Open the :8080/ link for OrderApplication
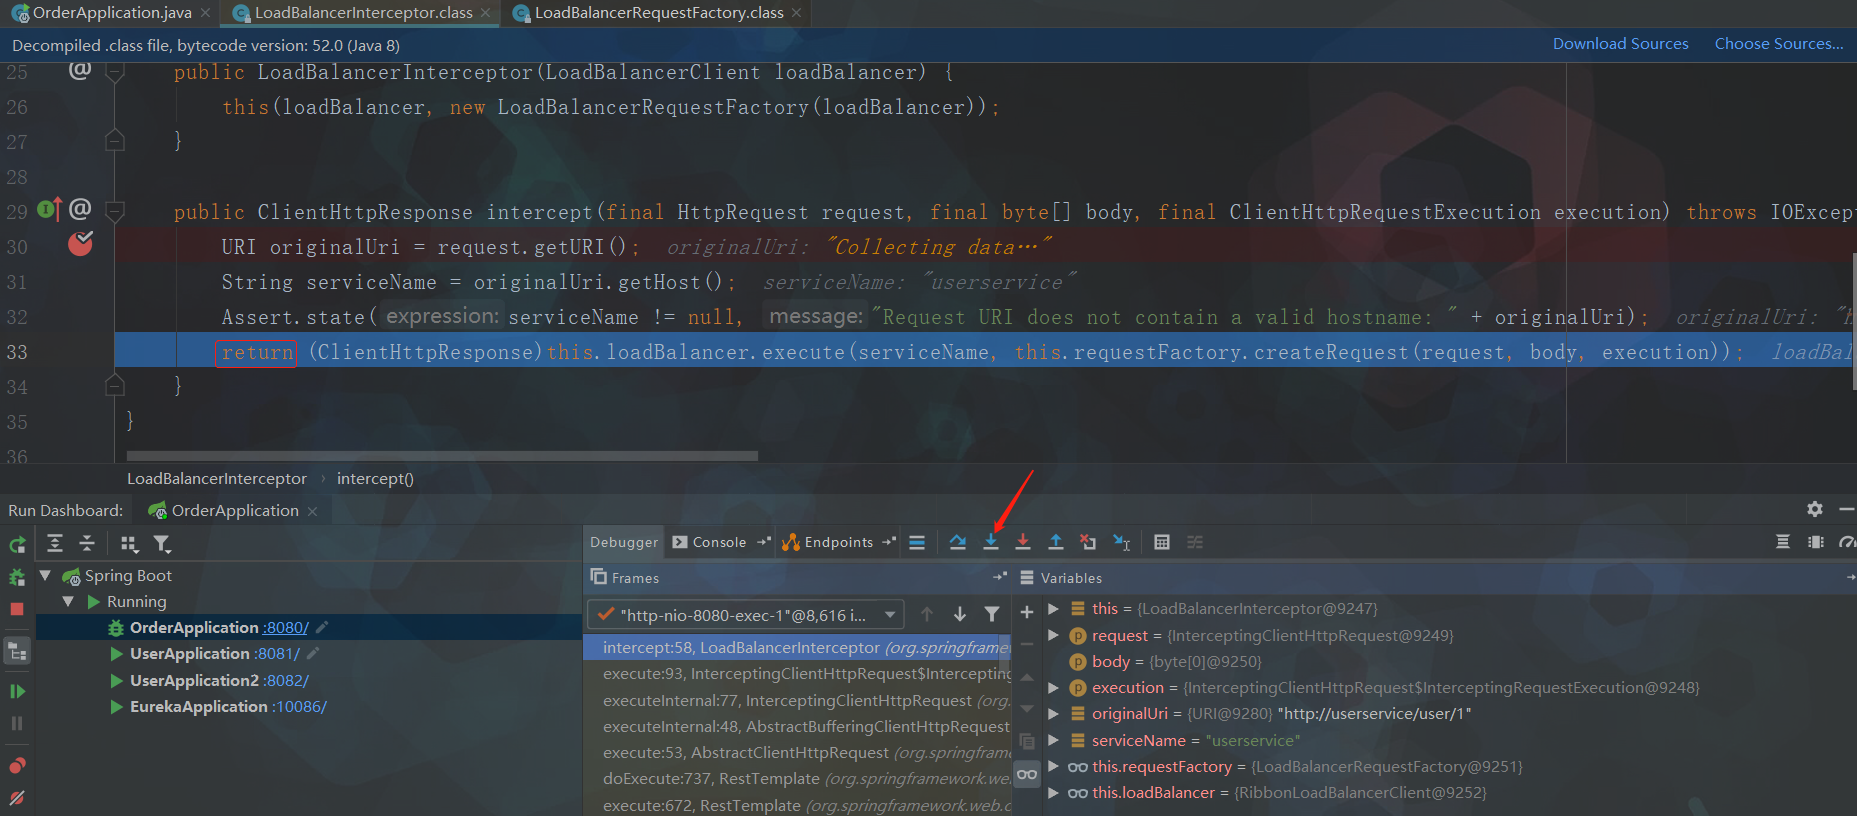 pos(286,627)
